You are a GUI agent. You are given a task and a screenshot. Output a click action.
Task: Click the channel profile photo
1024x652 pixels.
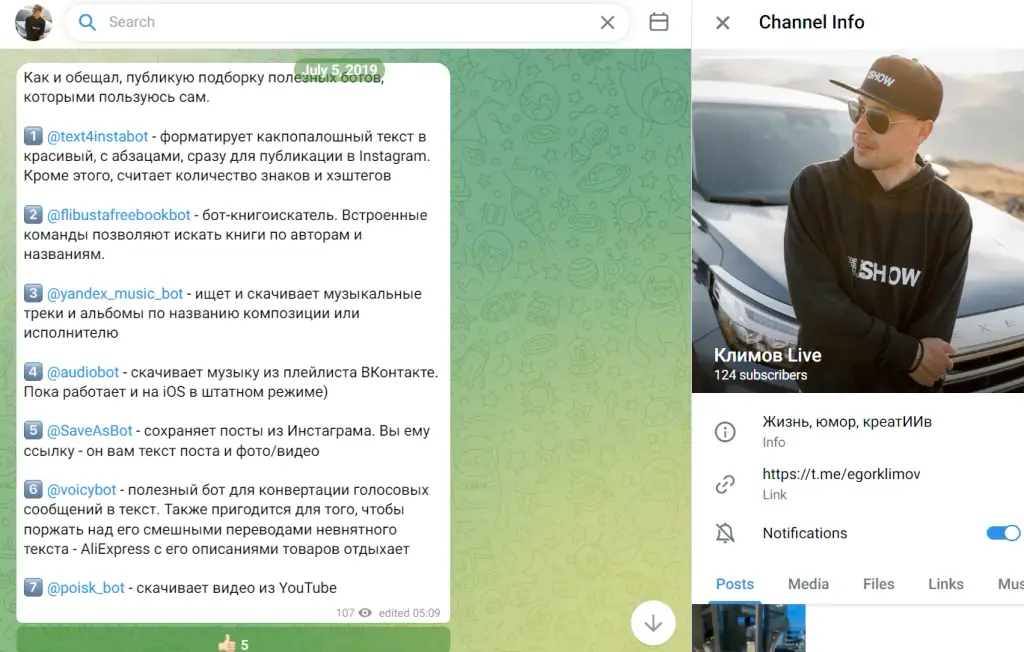857,221
